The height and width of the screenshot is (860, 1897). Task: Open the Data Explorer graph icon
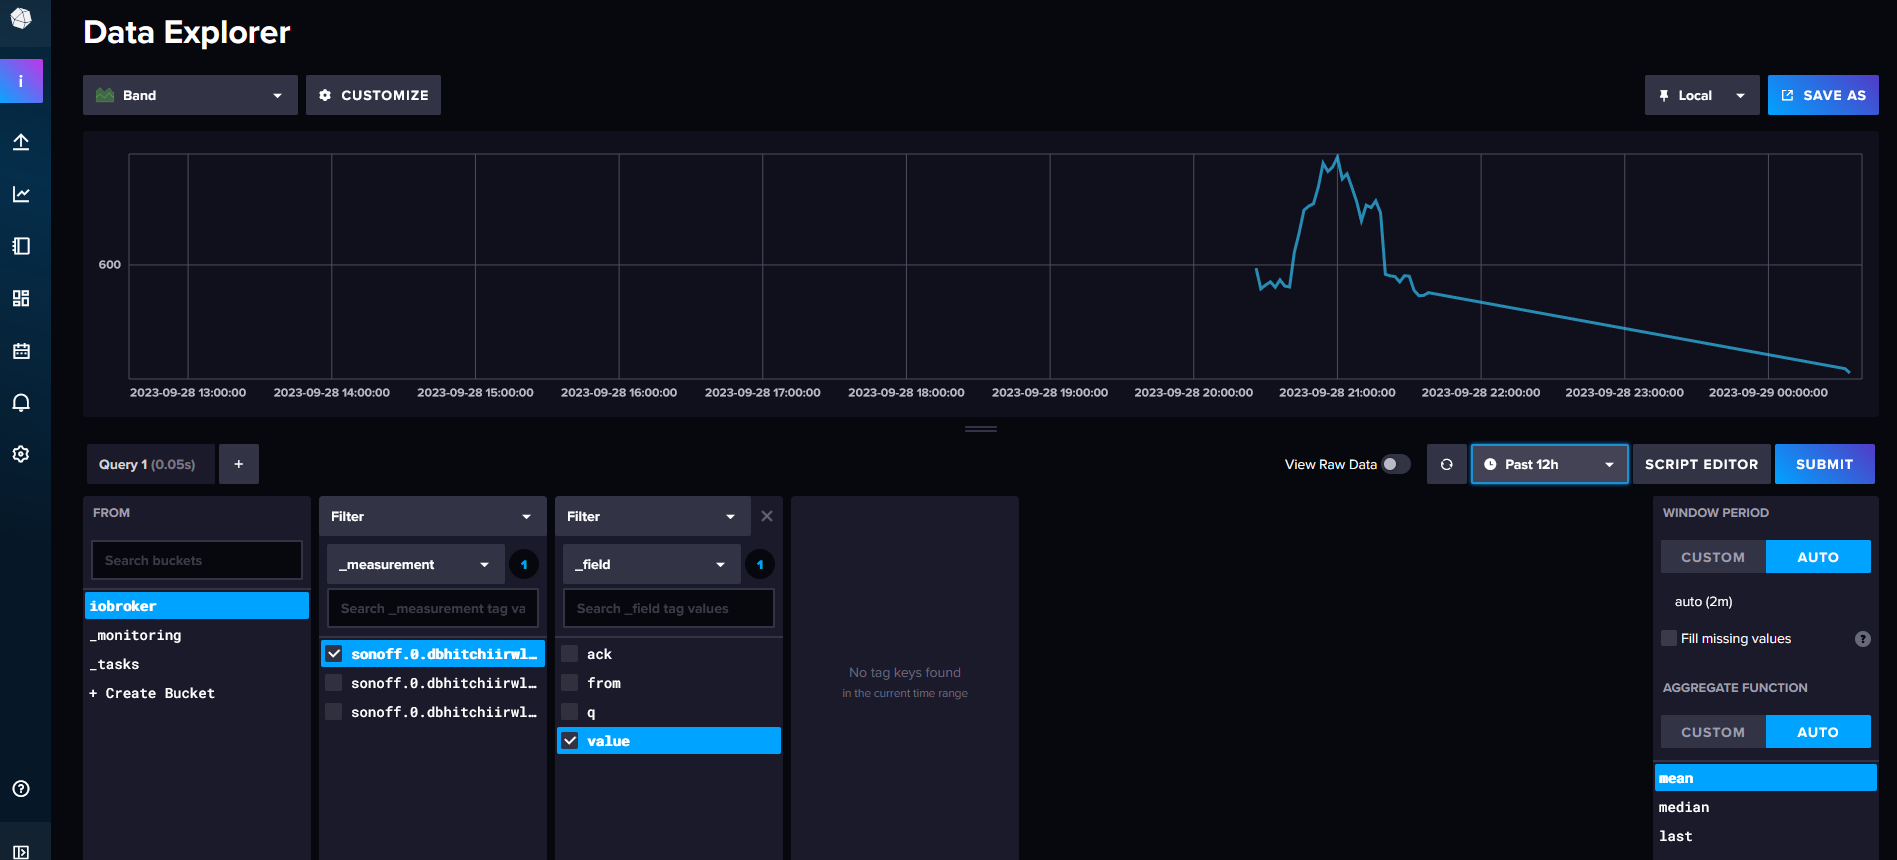(x=21, y=194)
